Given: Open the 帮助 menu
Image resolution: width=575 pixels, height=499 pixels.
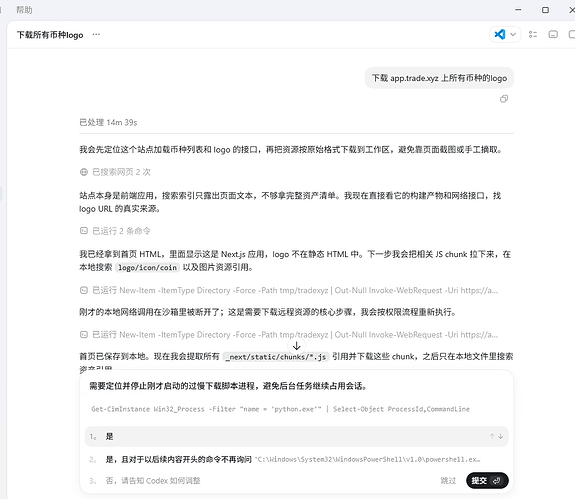Looking at the screenshot, I should tap(24, 10).
